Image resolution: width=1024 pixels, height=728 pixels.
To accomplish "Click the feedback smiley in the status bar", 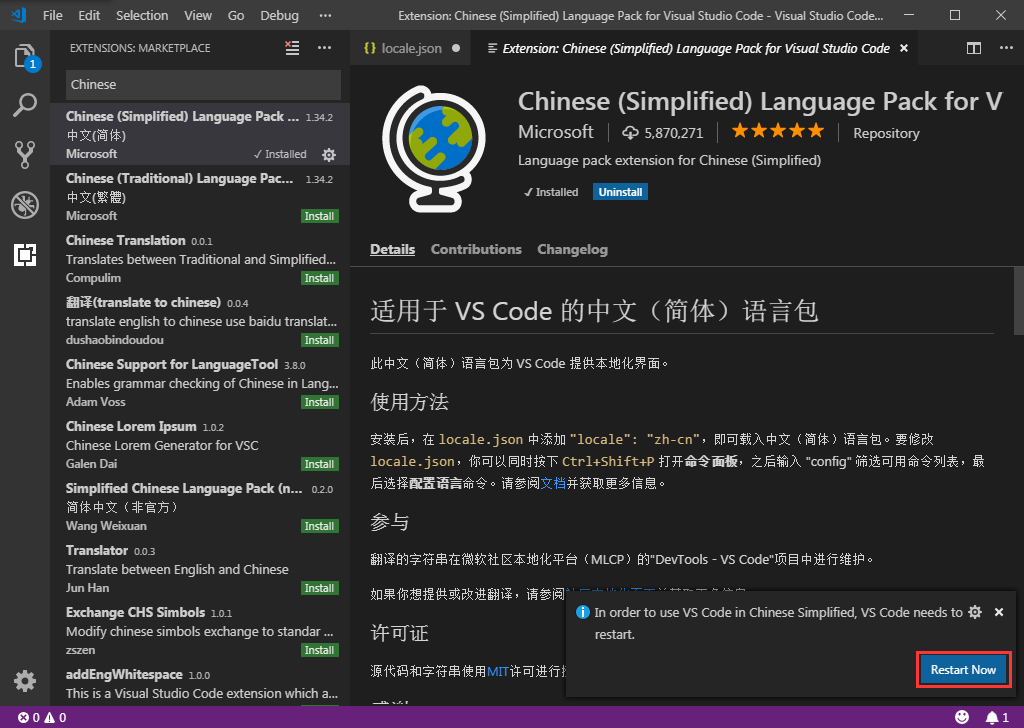I will click(962, 717).
